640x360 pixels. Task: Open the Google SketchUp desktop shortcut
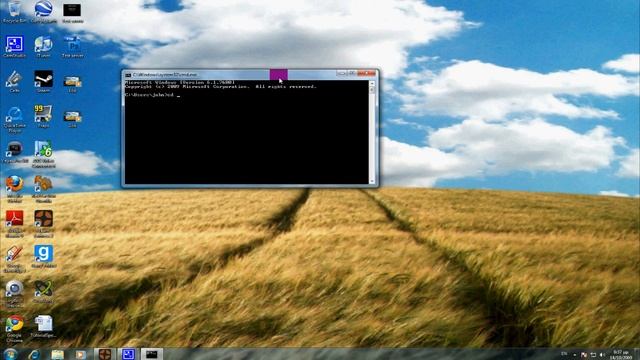[14, 258]
